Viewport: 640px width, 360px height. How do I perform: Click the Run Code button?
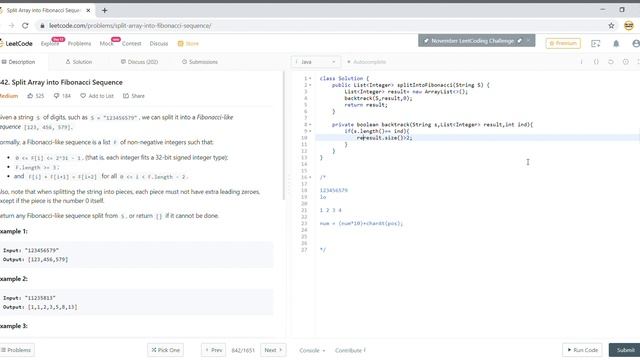coord(582,350)
